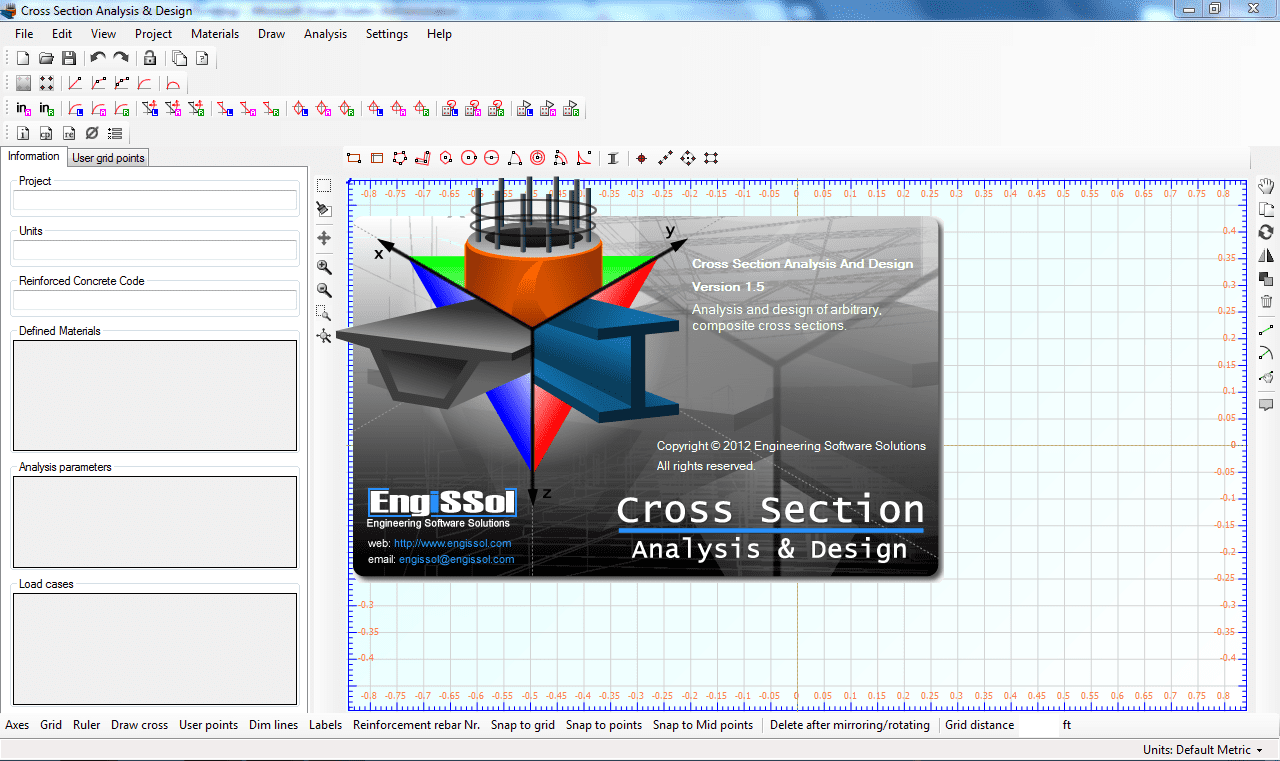Toggle Axes display in bottom bar

pos(17,725)
